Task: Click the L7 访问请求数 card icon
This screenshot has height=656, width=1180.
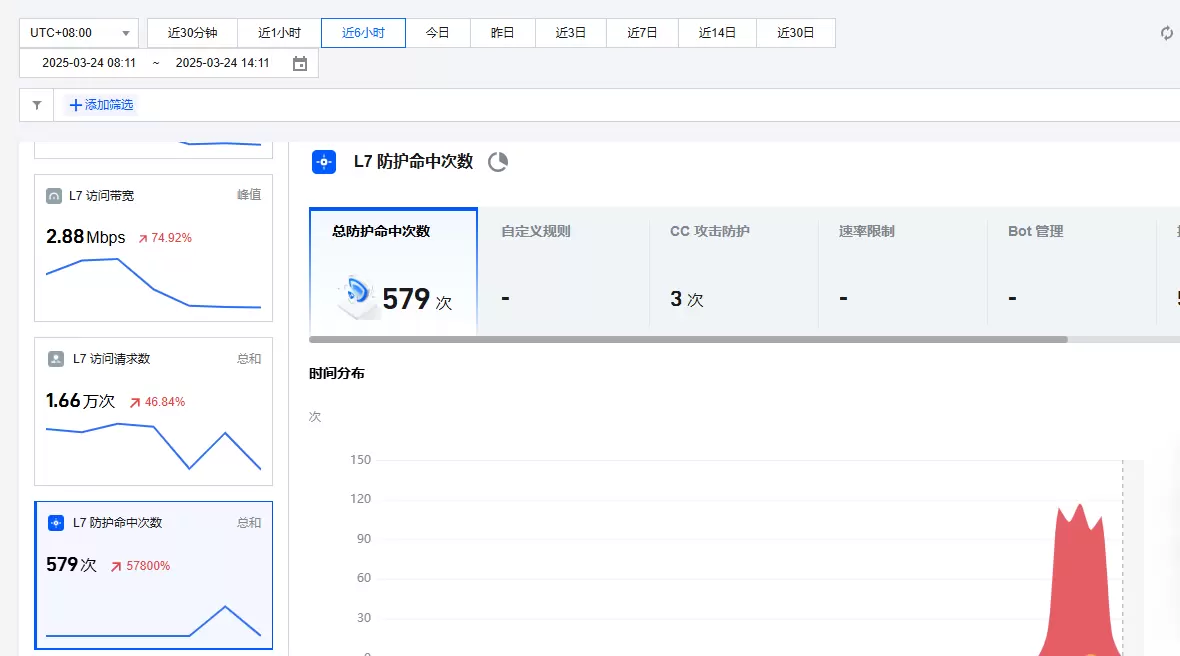Action: [x=56, y=359]
